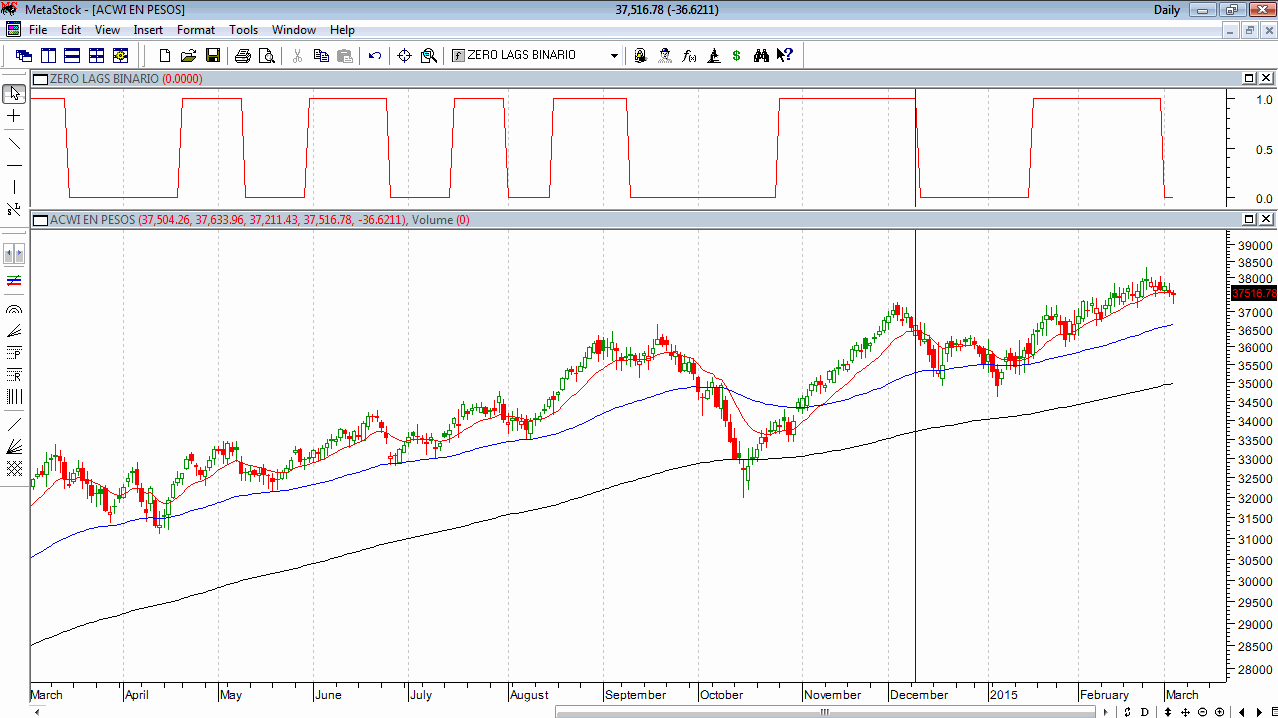Viewport: 1278px width, 718px height.
Task: Click the scrollbar left arrow at bottom
Action: (x=39, y=712)
